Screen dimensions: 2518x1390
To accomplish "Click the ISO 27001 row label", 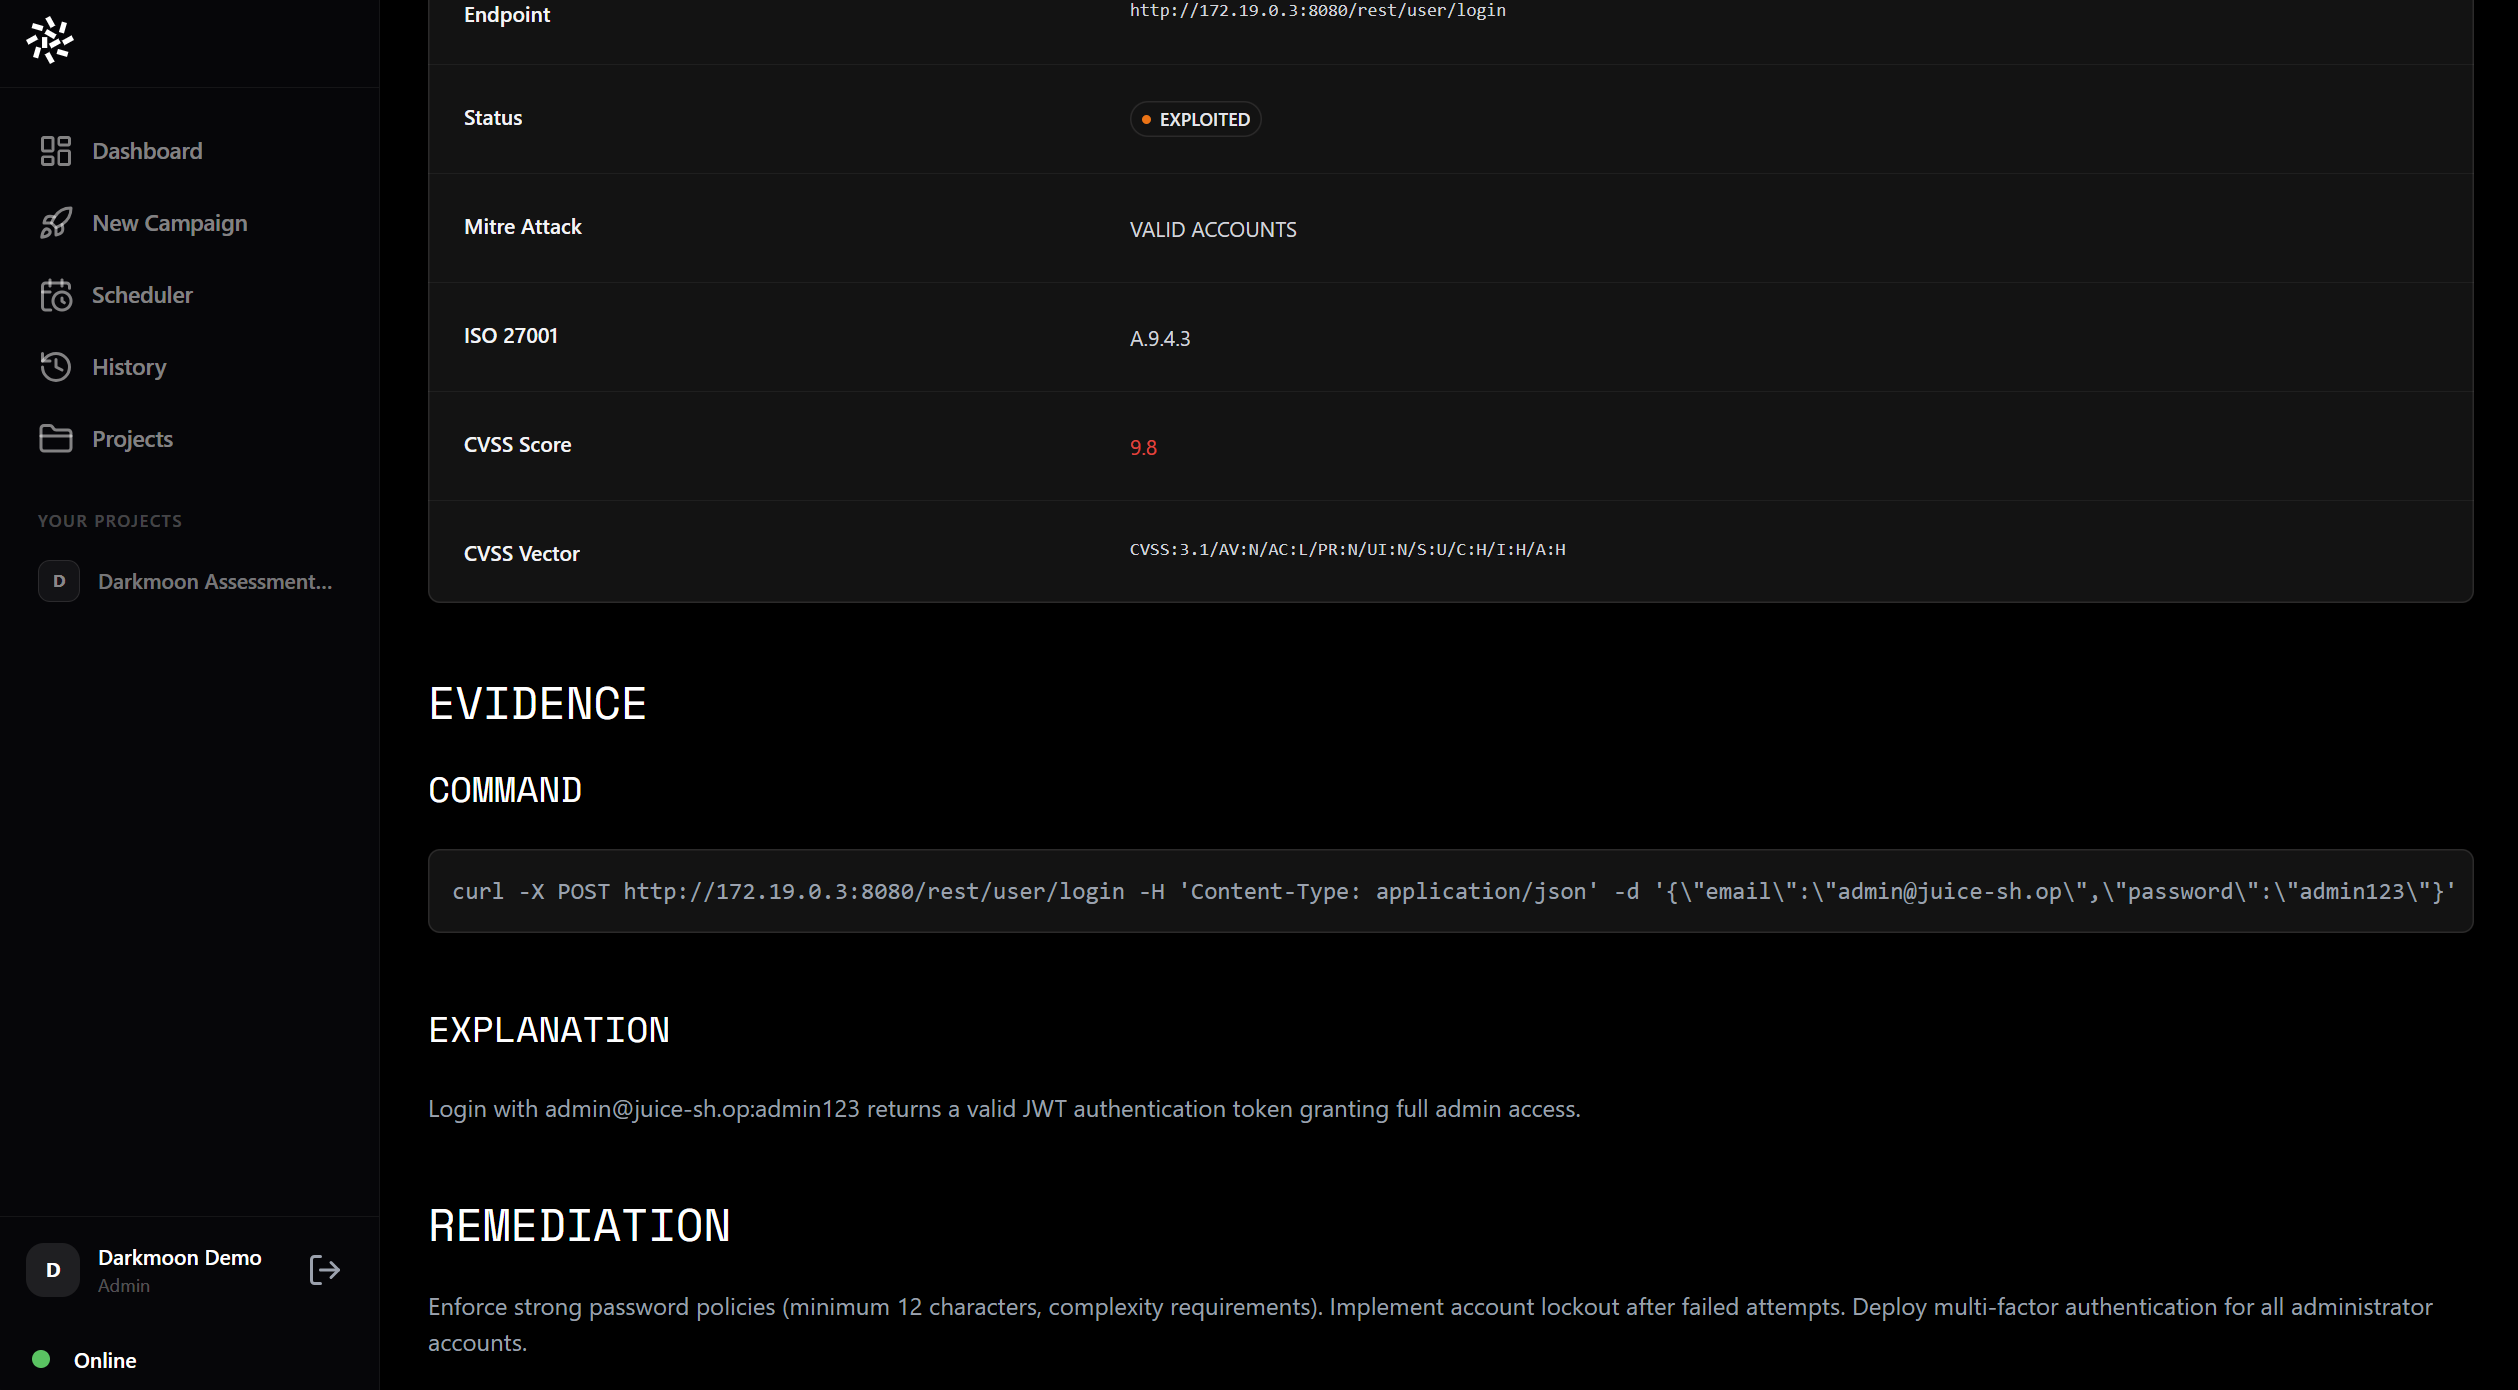I will pos(511,335).
